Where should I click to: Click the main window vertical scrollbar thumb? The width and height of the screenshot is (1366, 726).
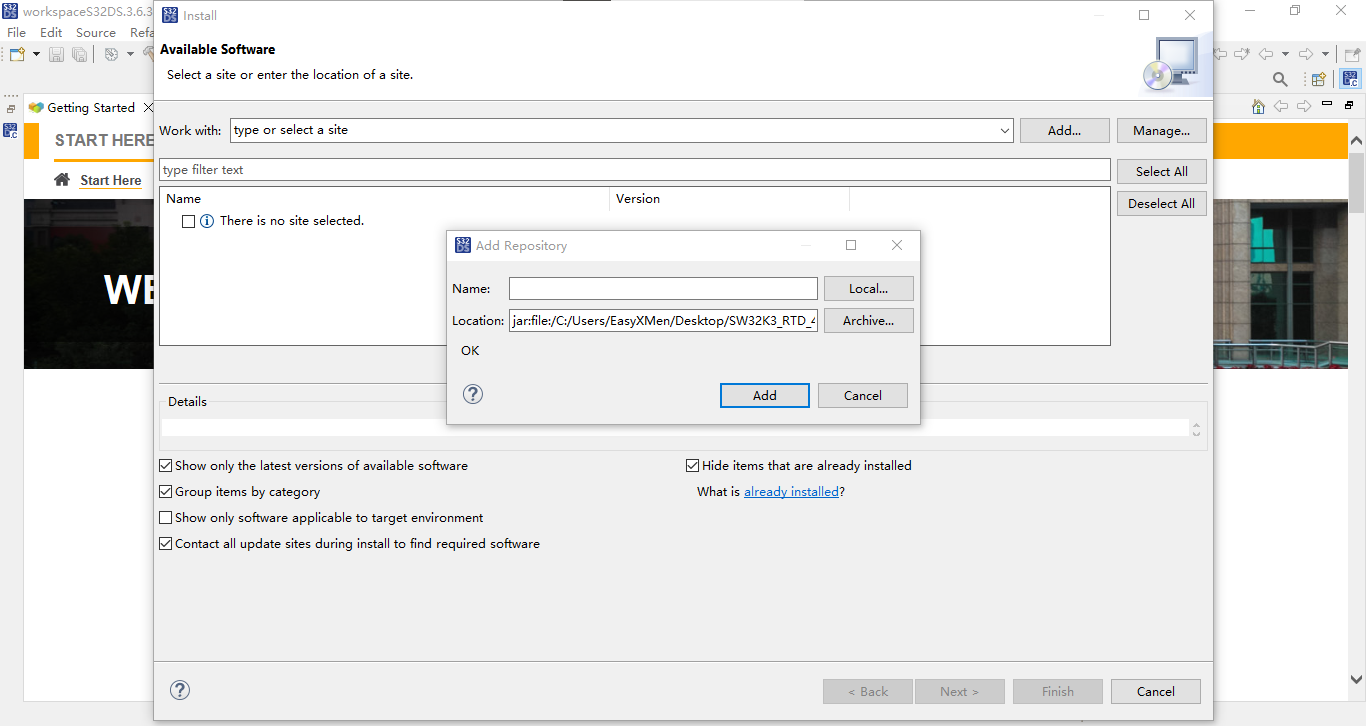[1357, 183]
